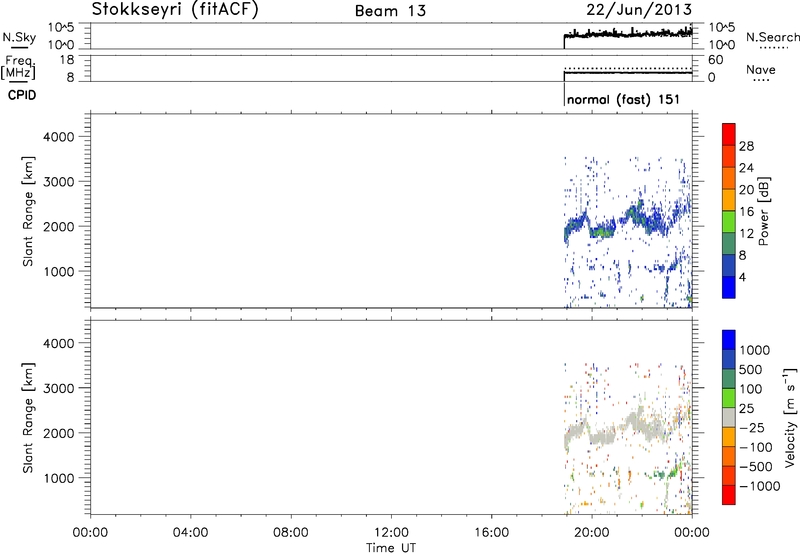Click the "10^5" tick left of the noise panel
The height and width of the screenshot is (554, 800).
pyautogui.click(x=61, y=28)
